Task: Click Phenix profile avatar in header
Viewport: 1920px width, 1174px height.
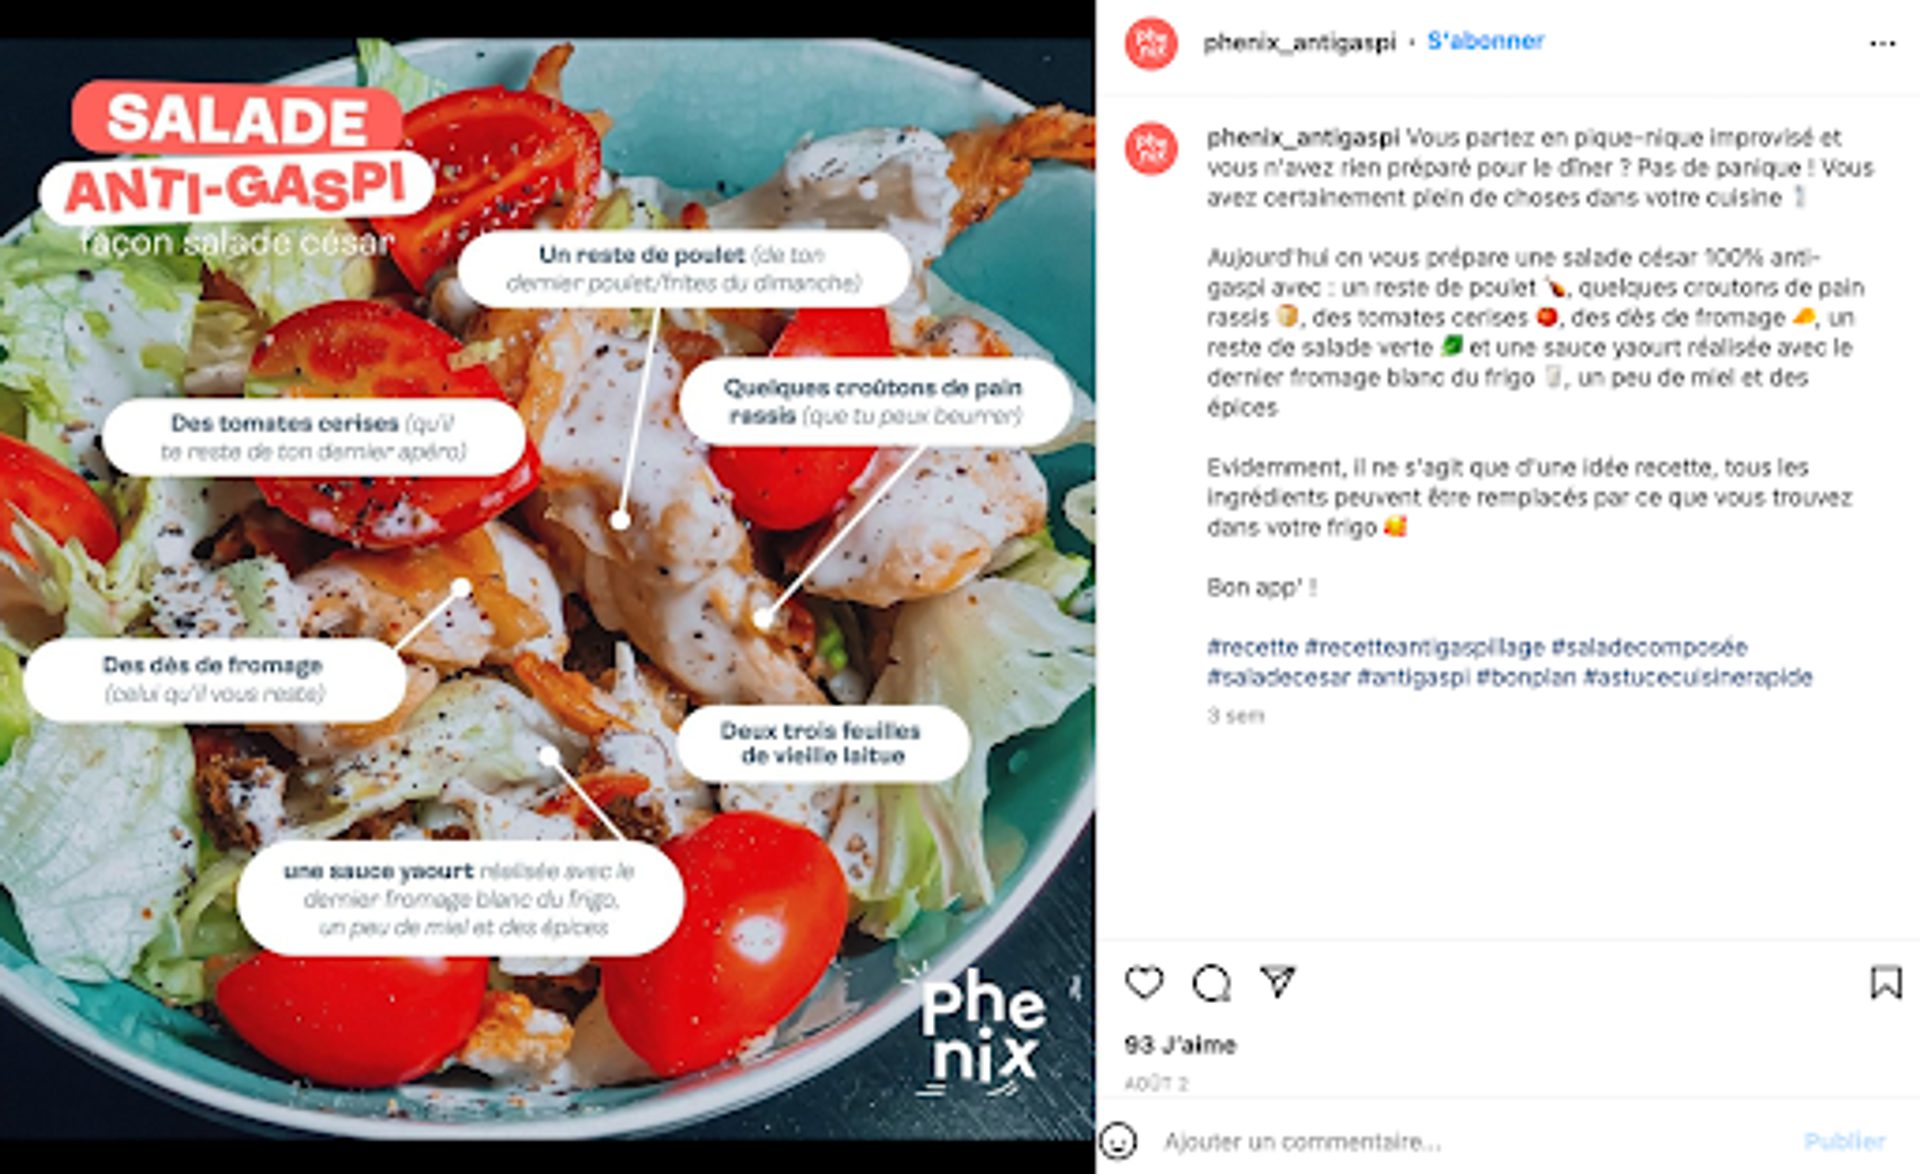Action: pyautogui.click(x=1151, y=43)
